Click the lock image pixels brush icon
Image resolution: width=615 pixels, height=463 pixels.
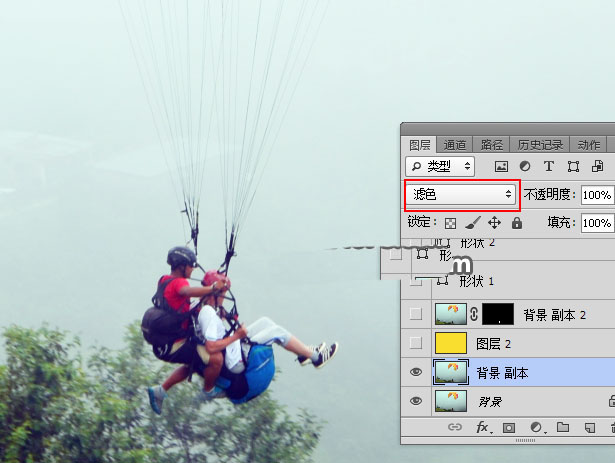tap(473, 223)
